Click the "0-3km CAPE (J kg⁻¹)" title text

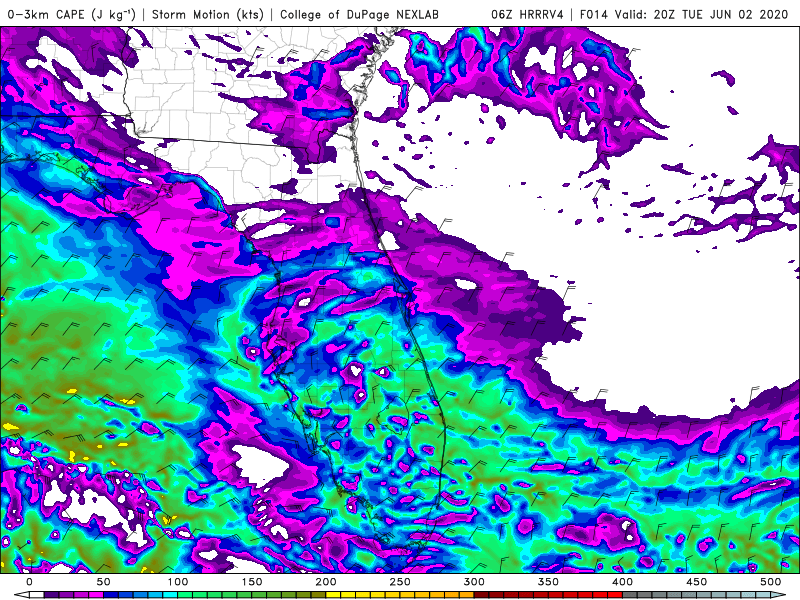71,14
